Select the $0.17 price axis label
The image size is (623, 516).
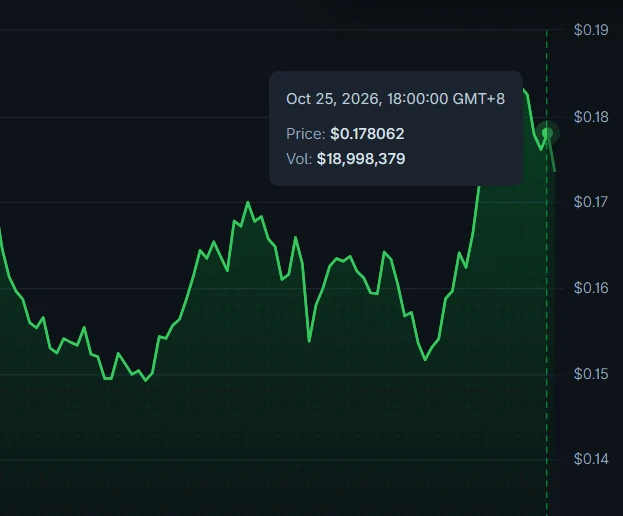point(591,202)
